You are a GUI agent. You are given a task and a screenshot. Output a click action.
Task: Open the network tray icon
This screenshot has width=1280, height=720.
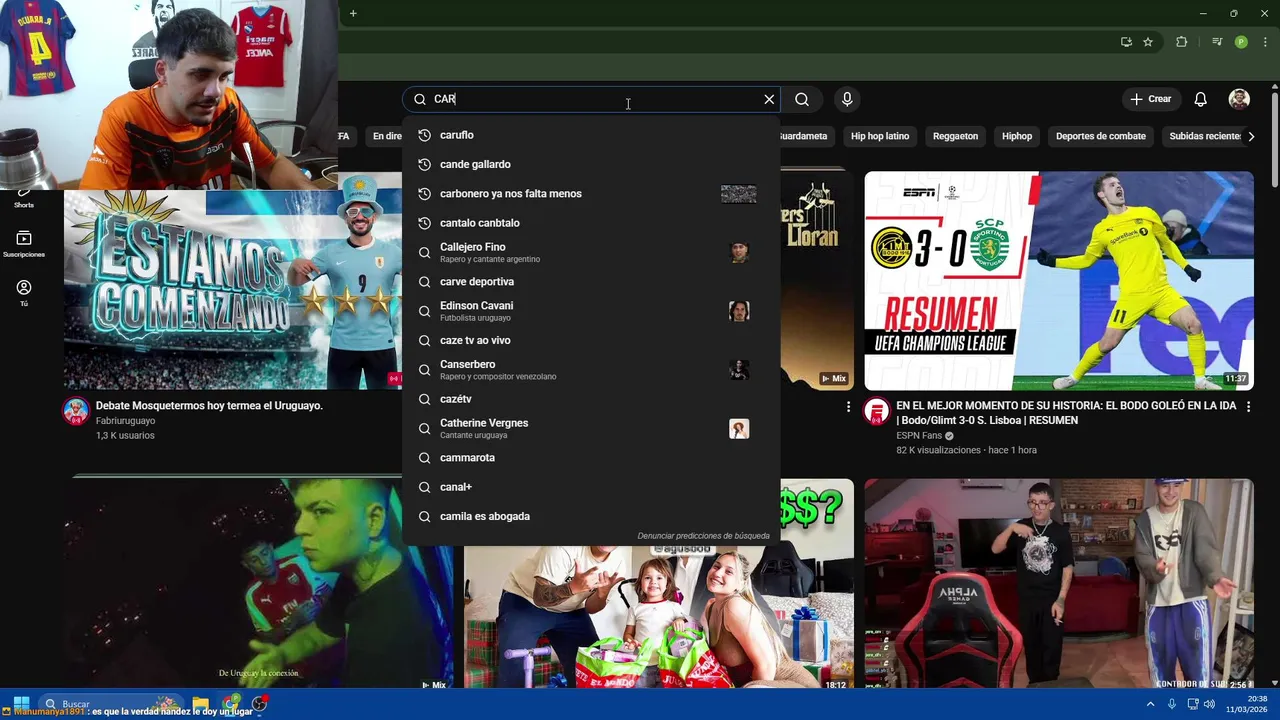[1192, 704]
